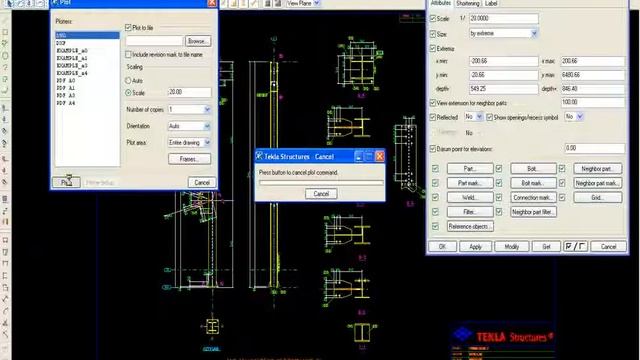
Task: Cancel the plot command in progress dialog
Action: pos(321,193)
